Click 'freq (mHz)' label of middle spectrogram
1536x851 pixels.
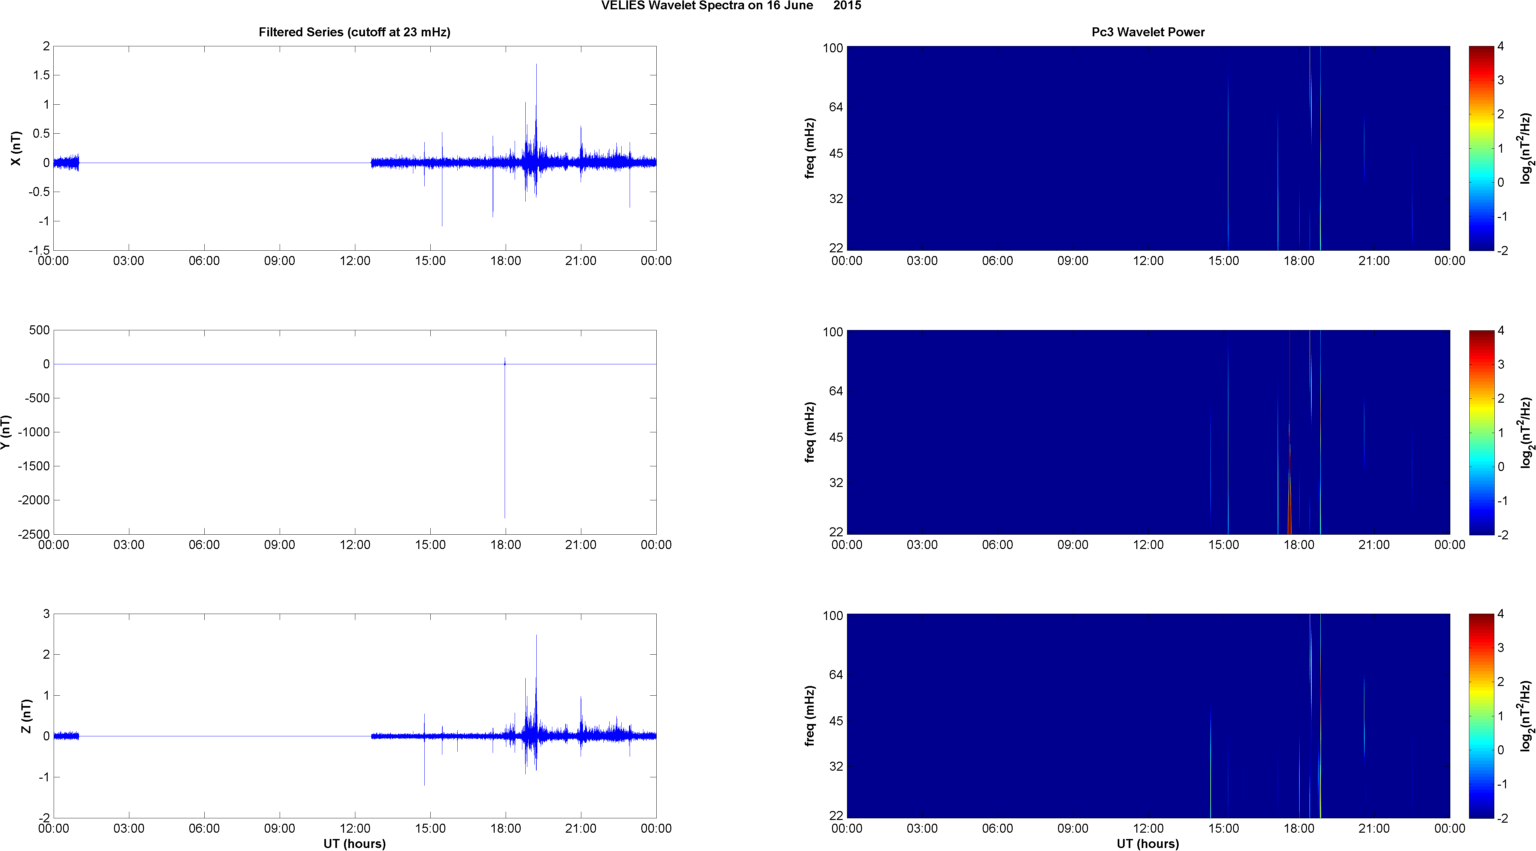810,432
